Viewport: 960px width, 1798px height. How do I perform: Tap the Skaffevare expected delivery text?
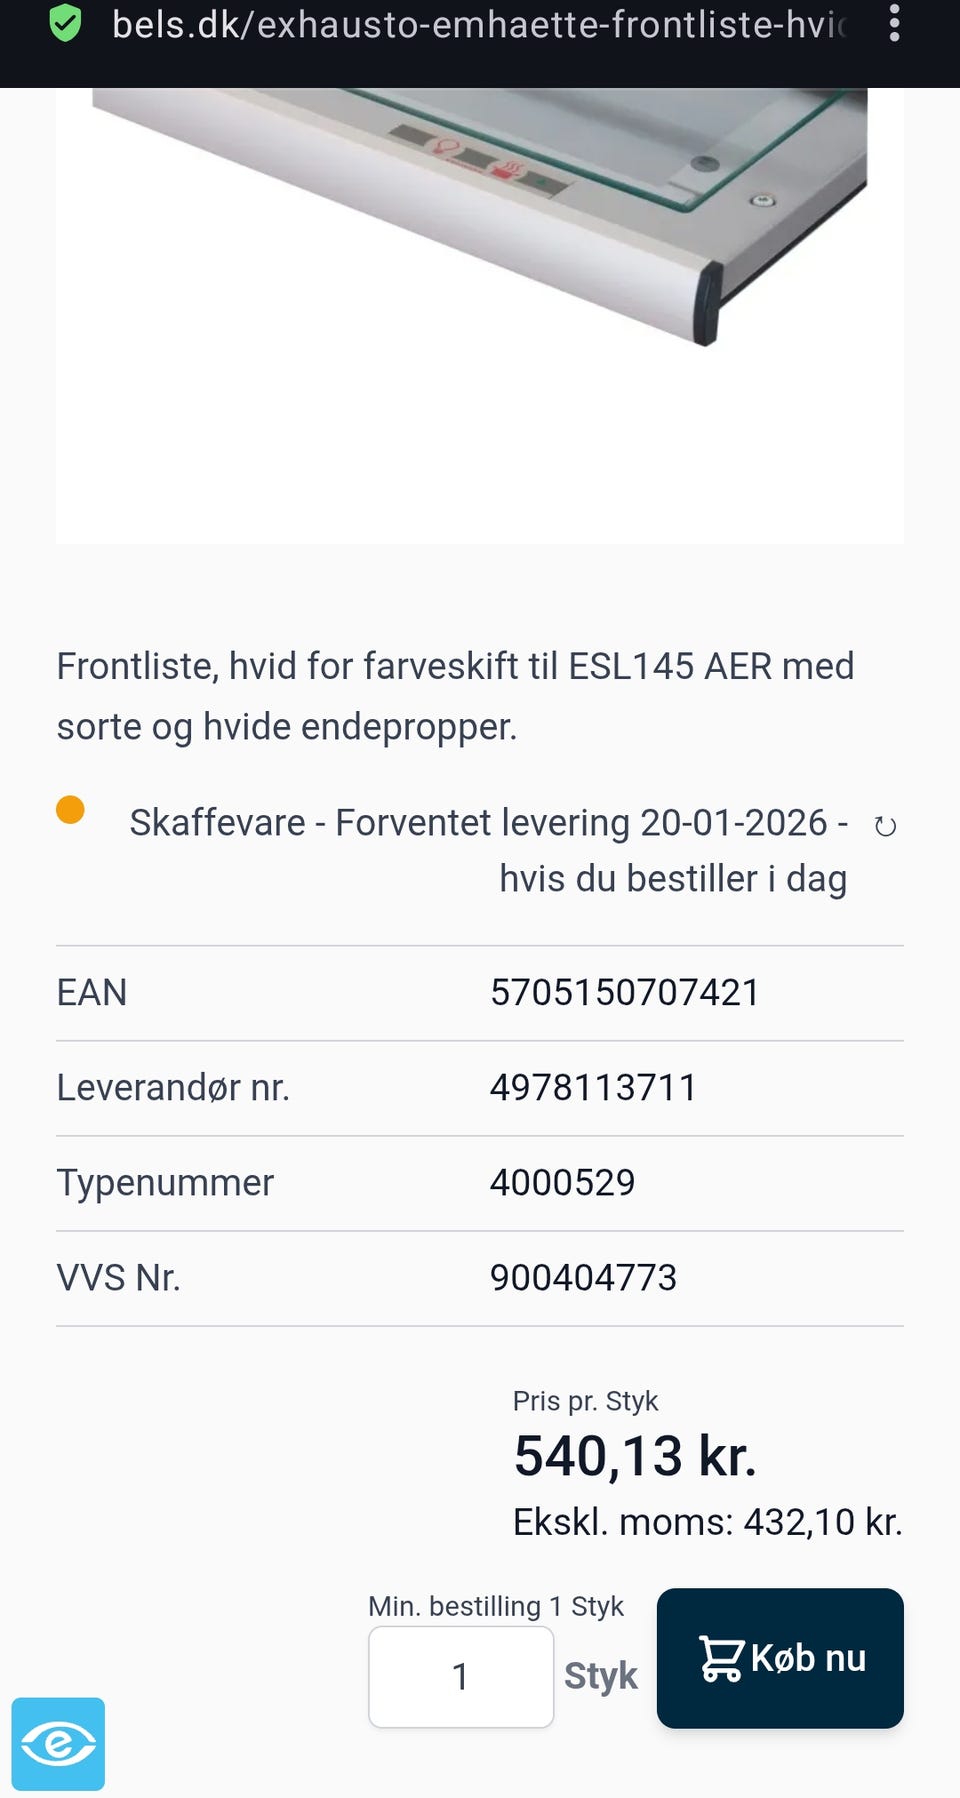(488, 850)
